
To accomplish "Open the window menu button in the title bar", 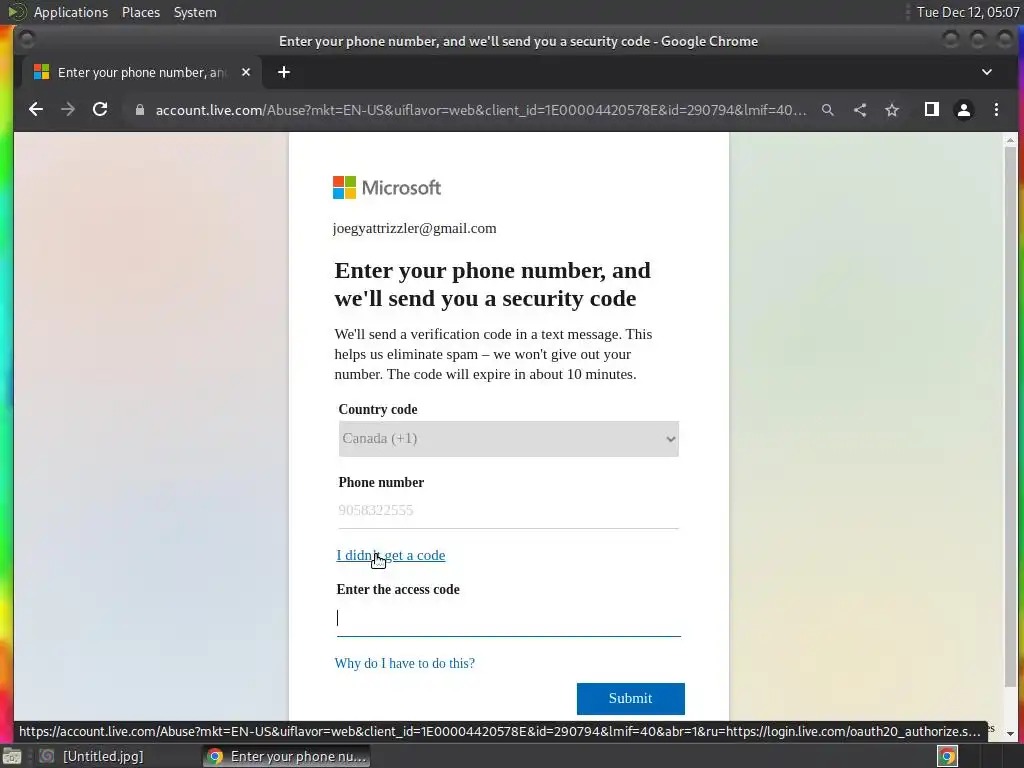I will point(27,40).
